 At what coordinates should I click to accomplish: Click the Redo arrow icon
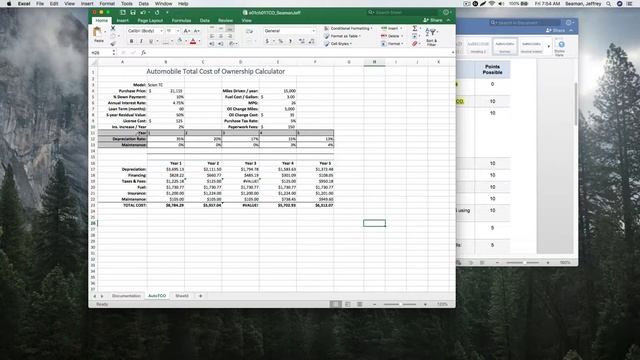coord(157,13)
